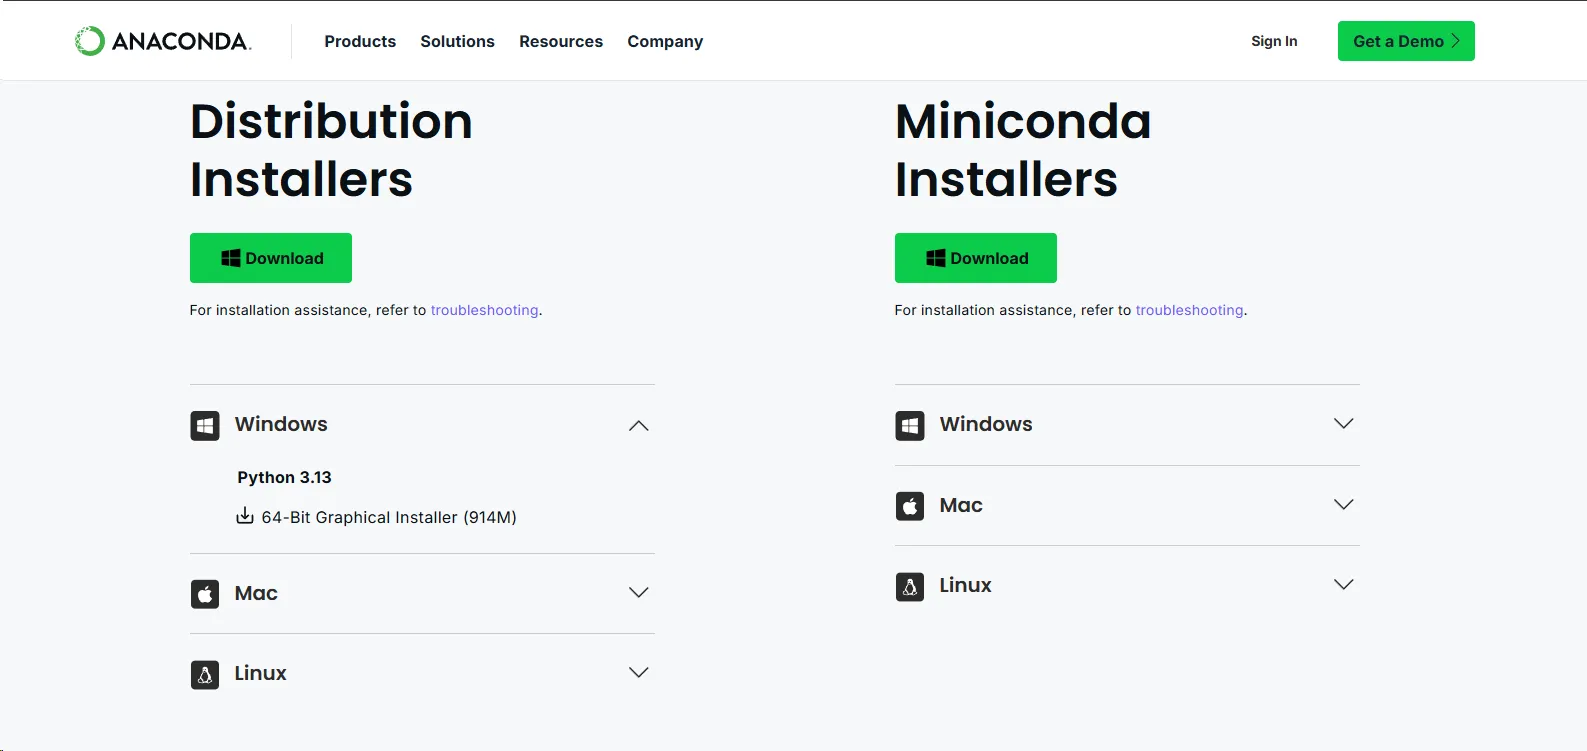Open the Solutions menu
The height and width of the screenshot is (751, 1587).
click(457, 41)
